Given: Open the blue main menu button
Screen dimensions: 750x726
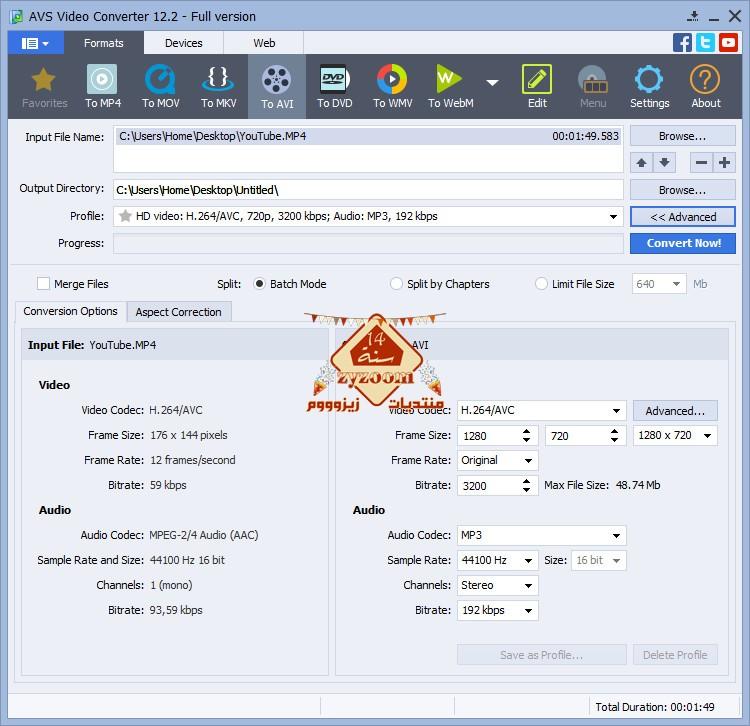Looking at the screenshot, I should pyautogui.click(x=35, y=43).
